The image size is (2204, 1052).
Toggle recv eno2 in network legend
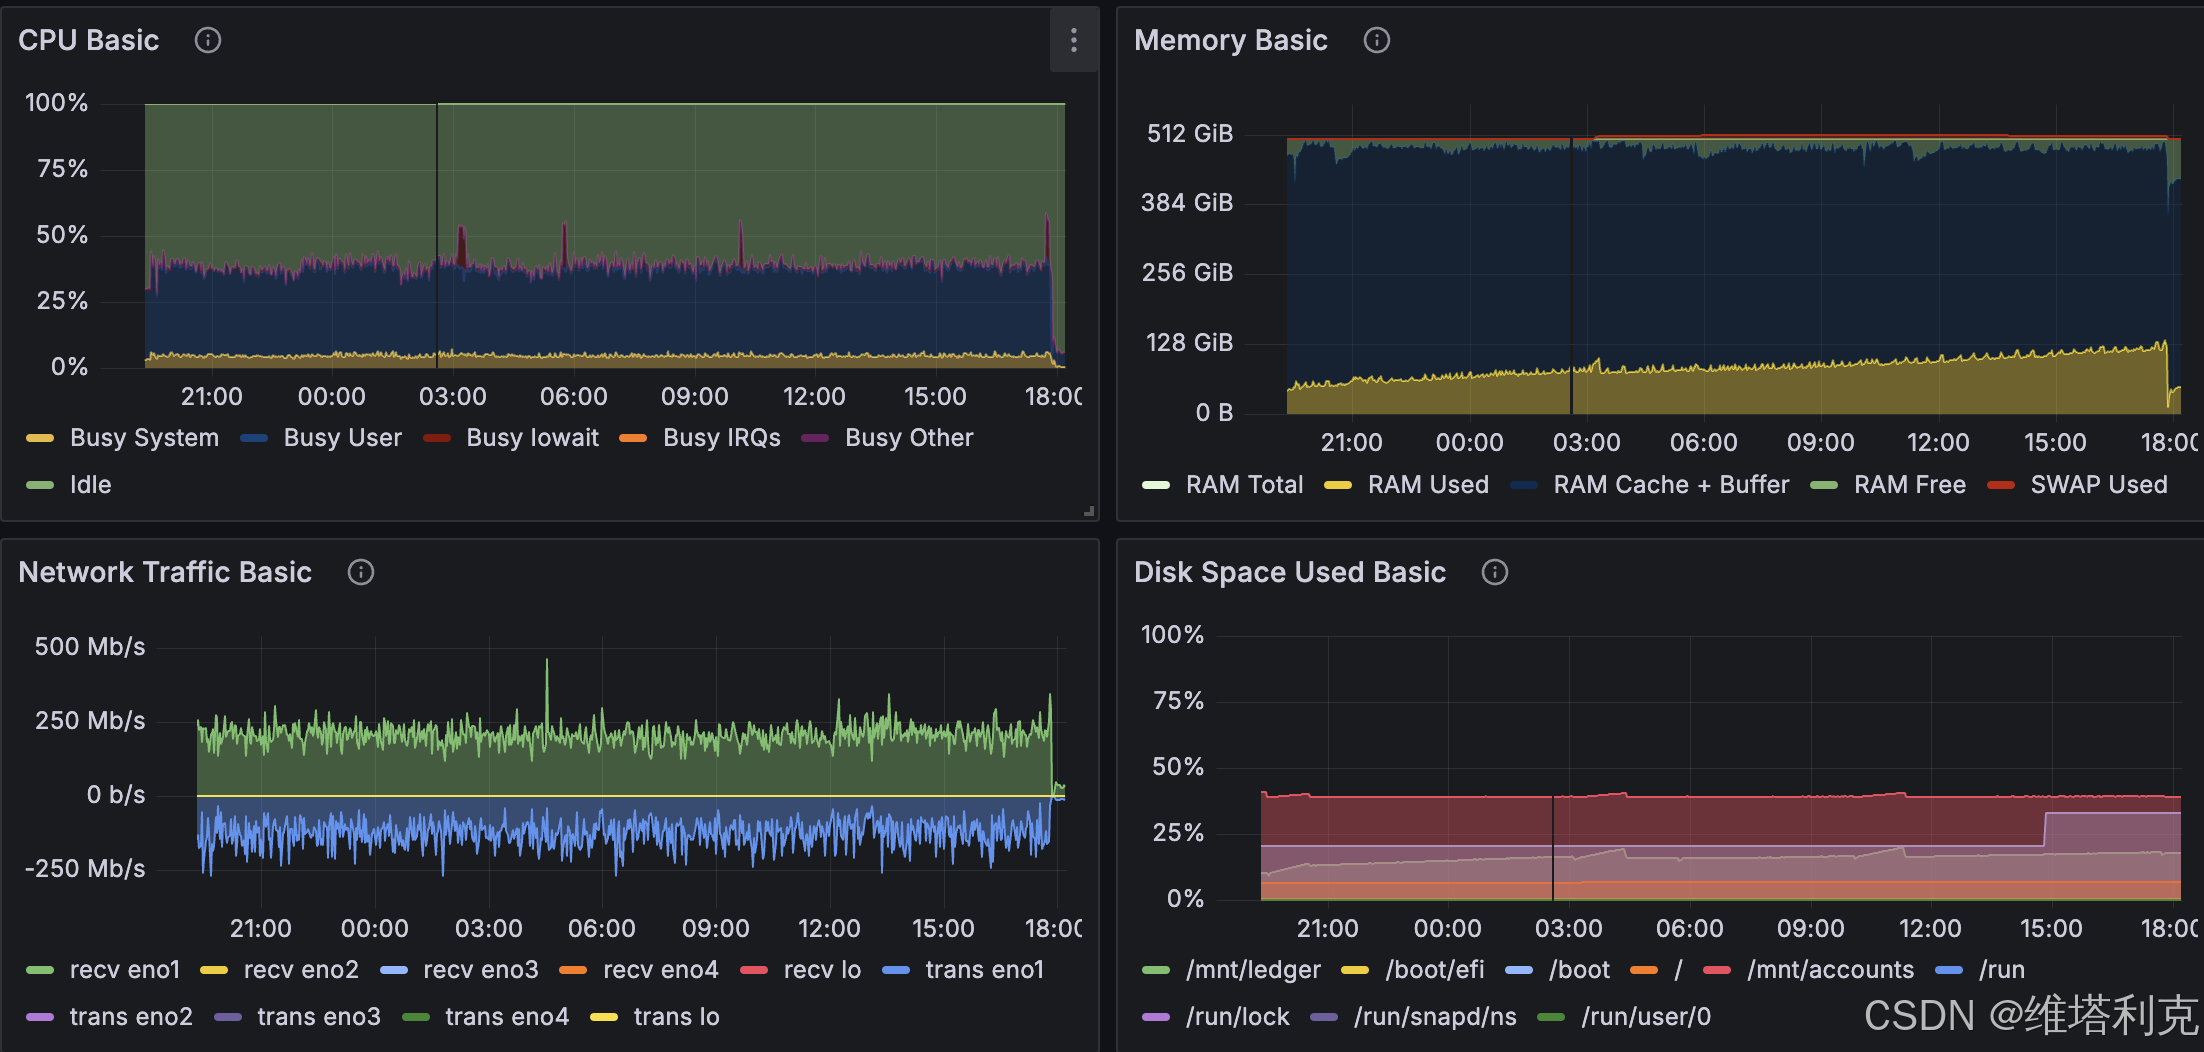tap(300, 970)
